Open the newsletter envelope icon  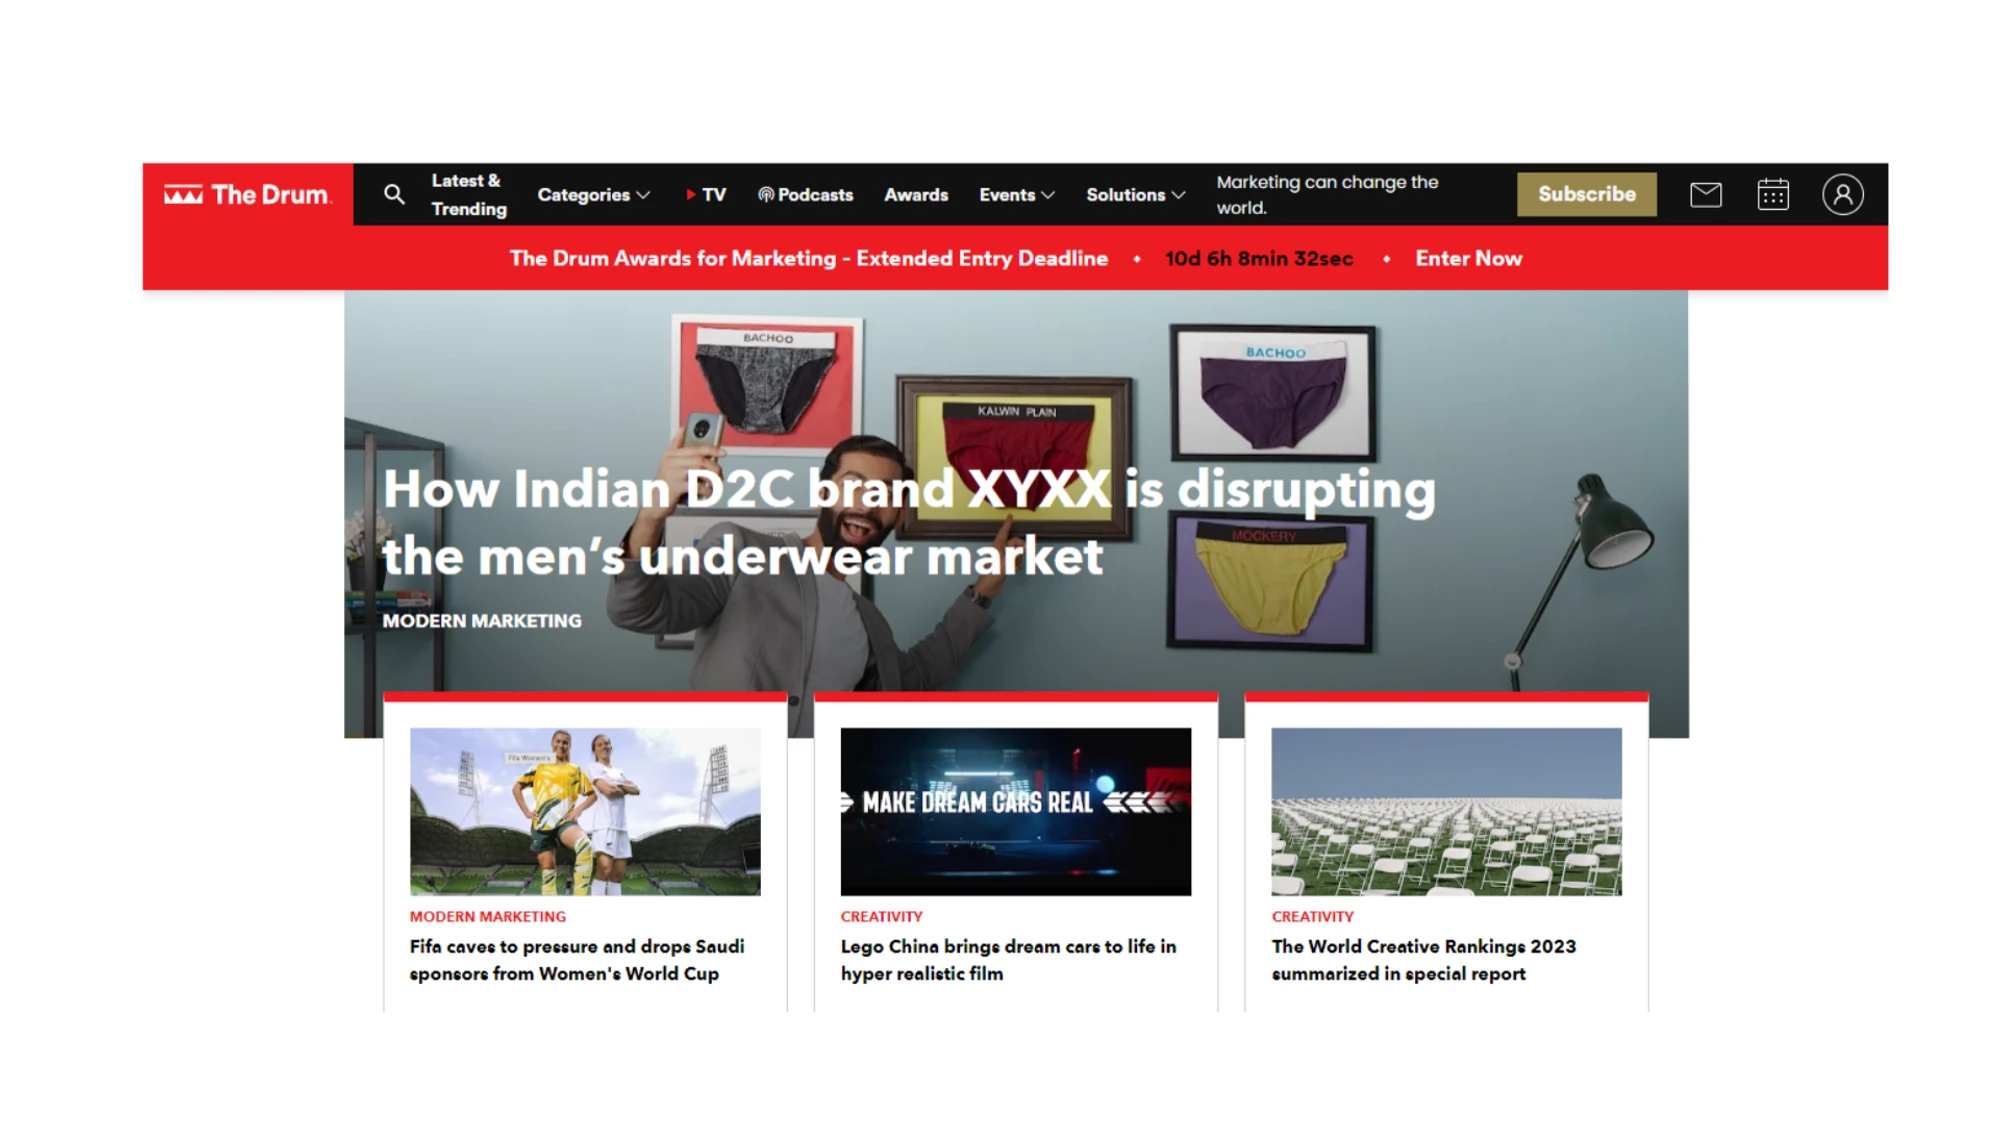pos(1705,194)
